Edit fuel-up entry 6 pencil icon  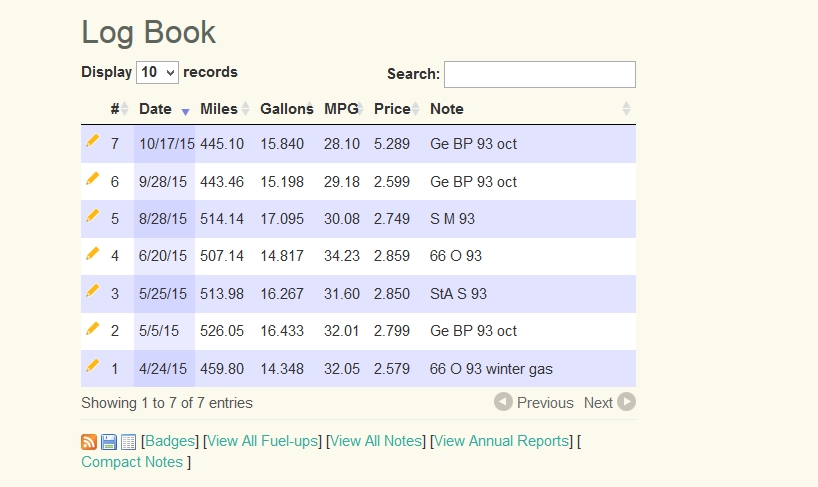pyautogui.click(x=92, y=178)
